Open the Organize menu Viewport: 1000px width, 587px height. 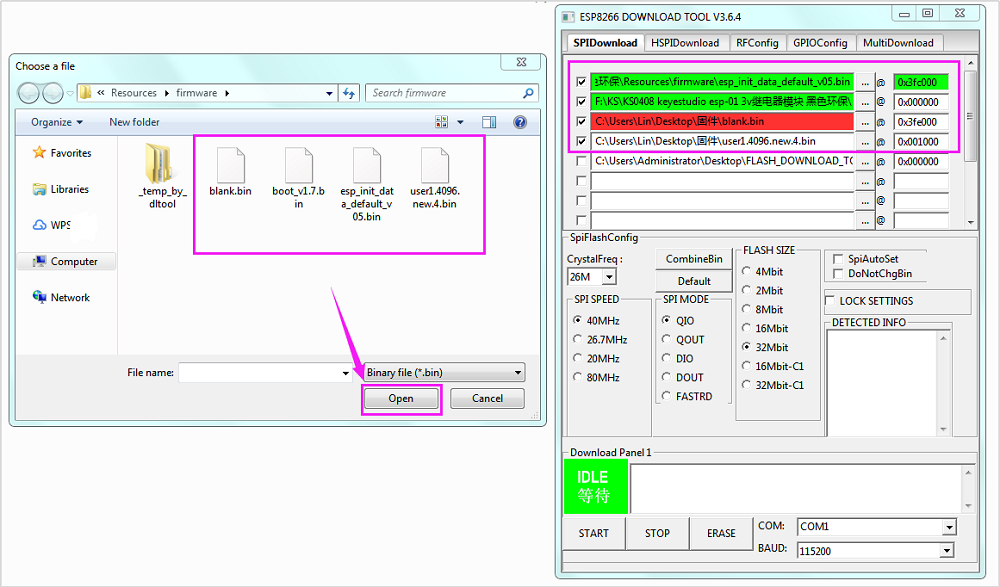point(56,122)
